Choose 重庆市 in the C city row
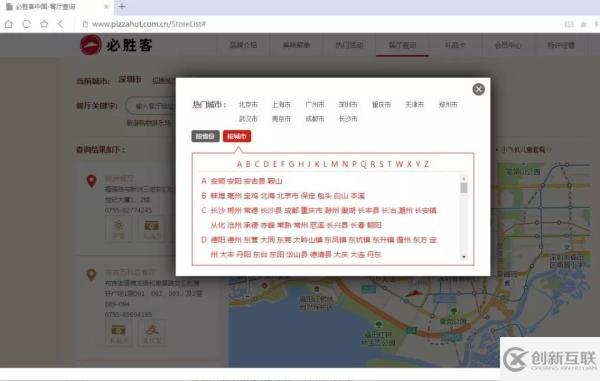 (311, 210)
